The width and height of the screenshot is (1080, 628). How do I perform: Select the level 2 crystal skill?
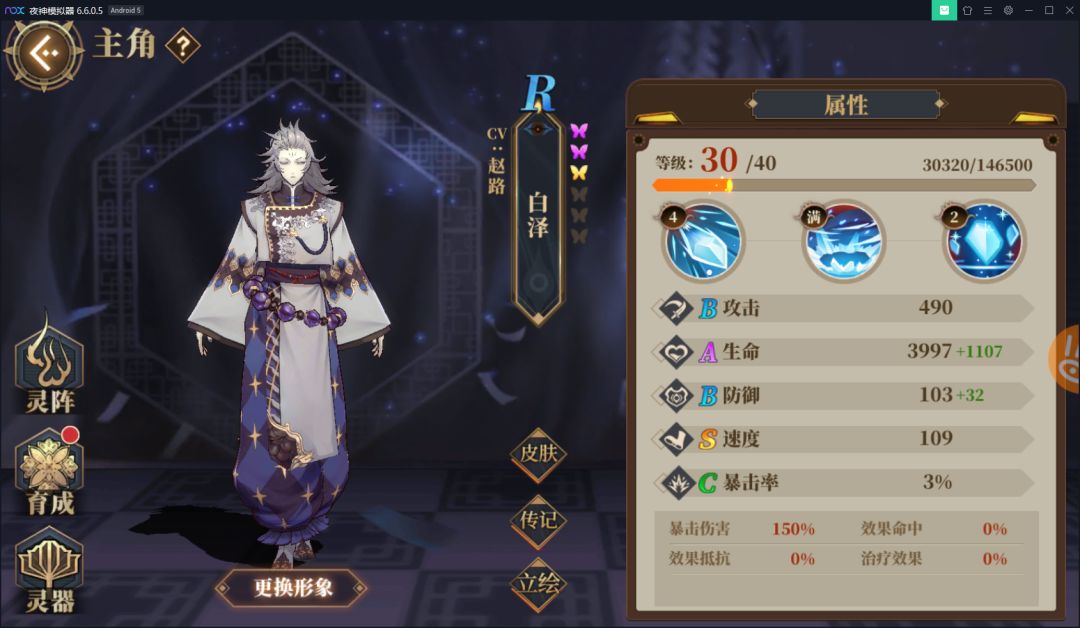coord(984,241)
